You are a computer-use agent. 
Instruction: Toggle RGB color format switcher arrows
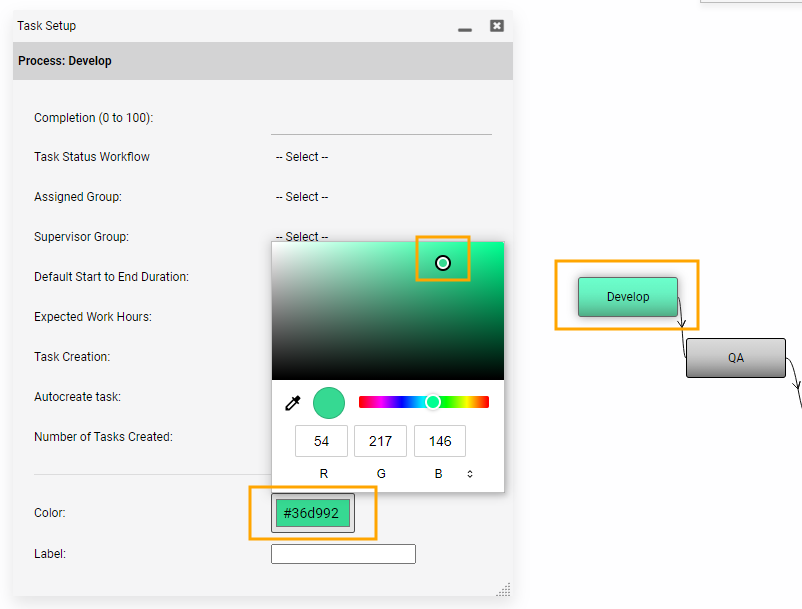(470, 474)
